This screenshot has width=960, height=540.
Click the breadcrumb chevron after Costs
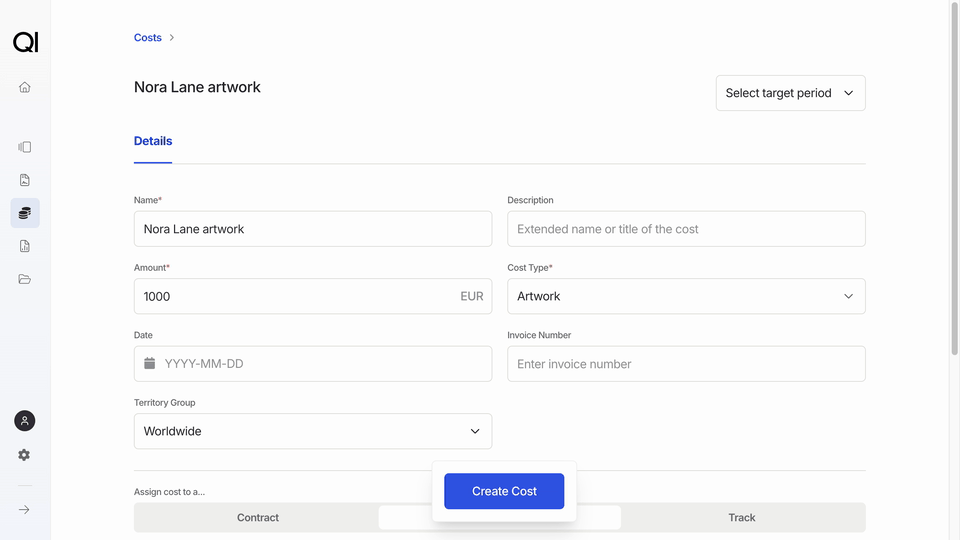[171, 37]
